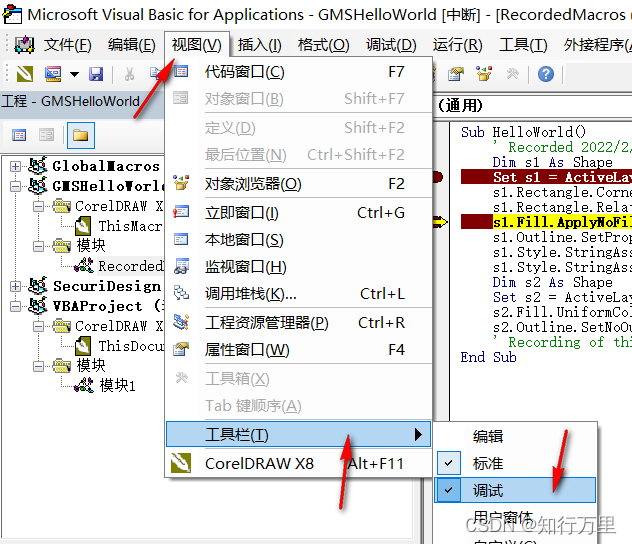Click the 视图(V) menu
632x544 pixels.
click(197, 45)
